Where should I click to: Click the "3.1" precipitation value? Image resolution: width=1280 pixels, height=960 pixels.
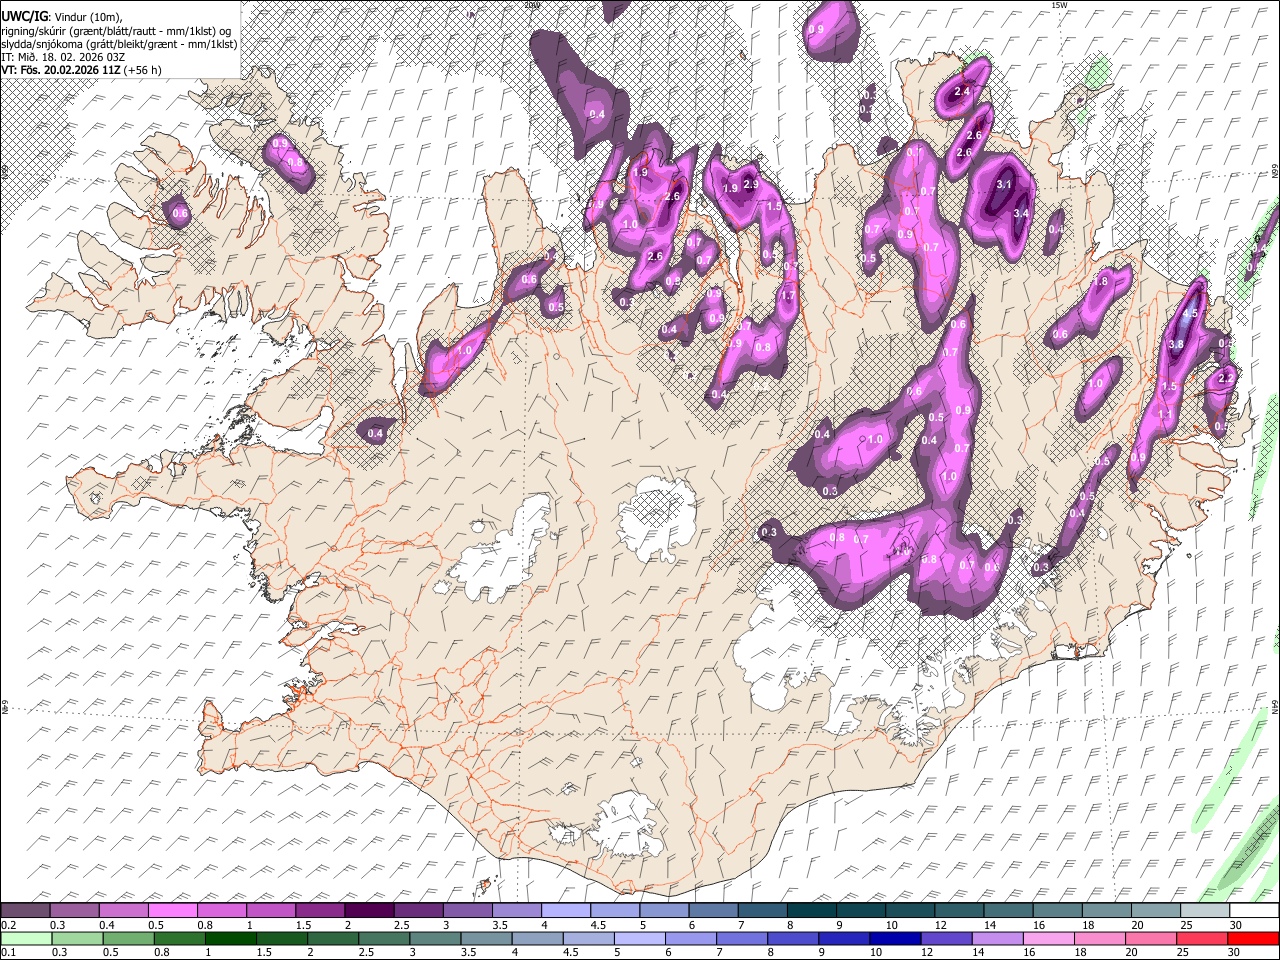pos(1005,185)
